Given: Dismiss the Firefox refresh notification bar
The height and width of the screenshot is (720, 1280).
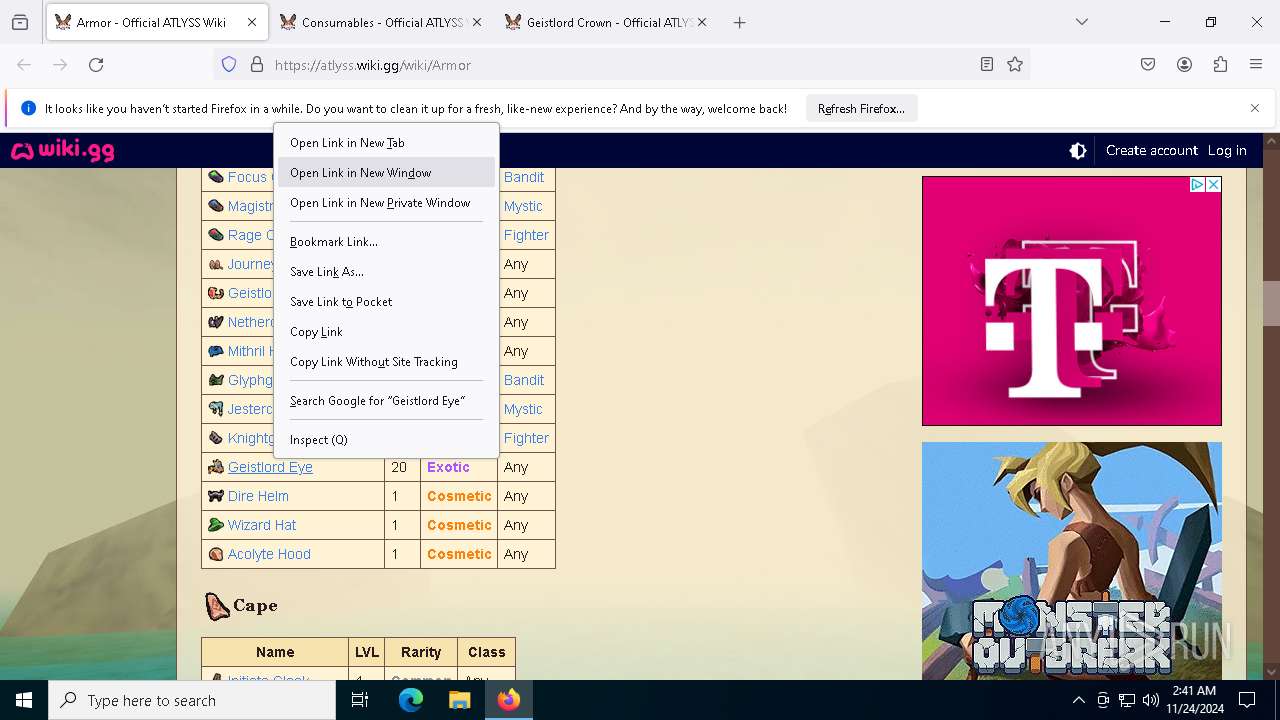Looking at the screenshot, I should [x=1255, y=108].
